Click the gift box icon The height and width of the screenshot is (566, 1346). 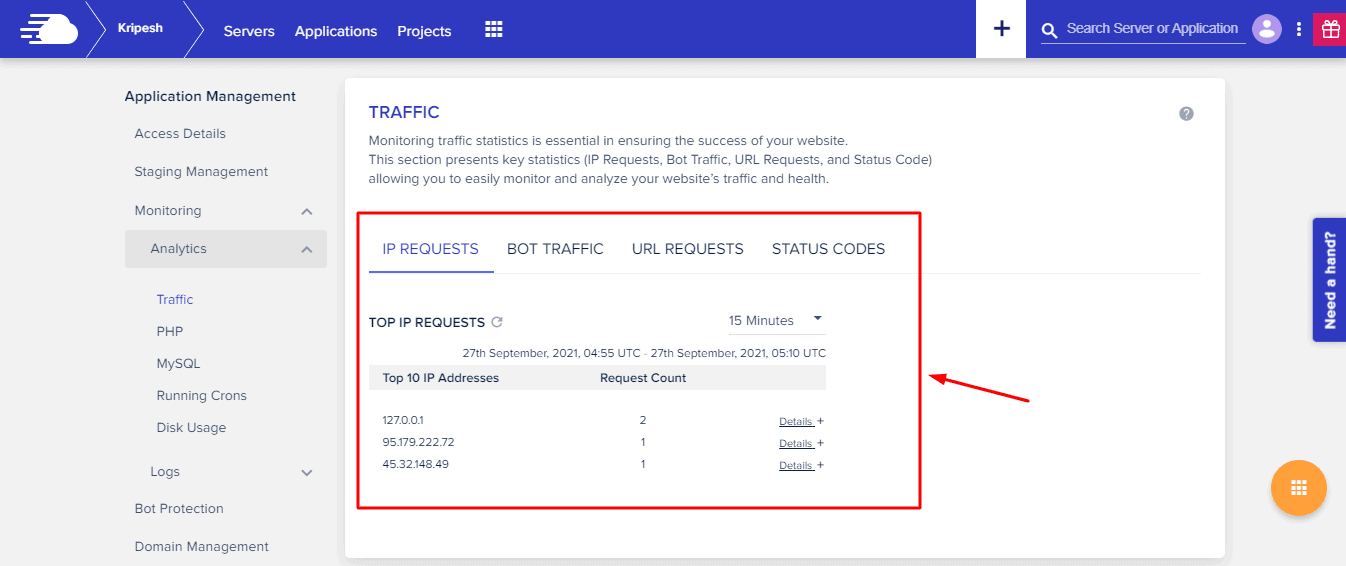point(1329,29)
